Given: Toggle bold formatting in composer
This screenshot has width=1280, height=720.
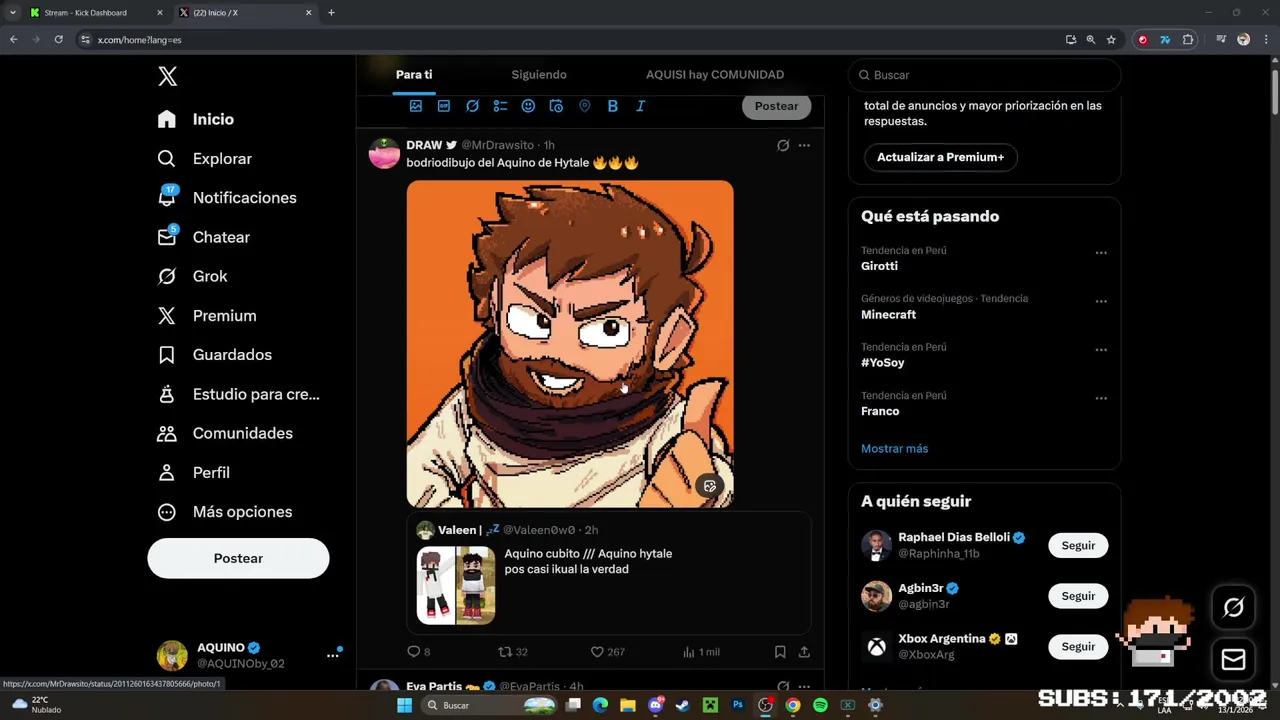Looking at the screenshot, I should 613,106.
